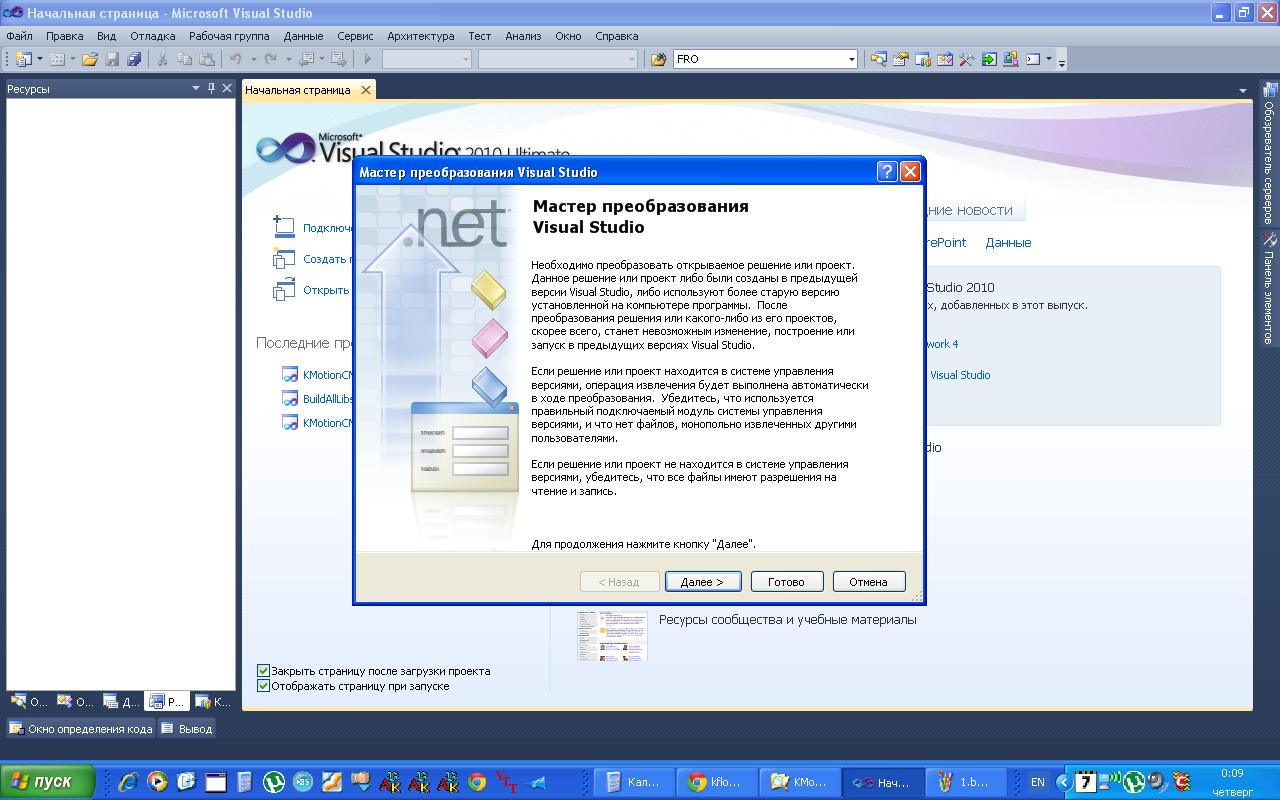Click the Toolbox hammer-and-wrench icon
Image resolution: width=1280 pixels, height=800 pixels.
[x=967, y=60]
